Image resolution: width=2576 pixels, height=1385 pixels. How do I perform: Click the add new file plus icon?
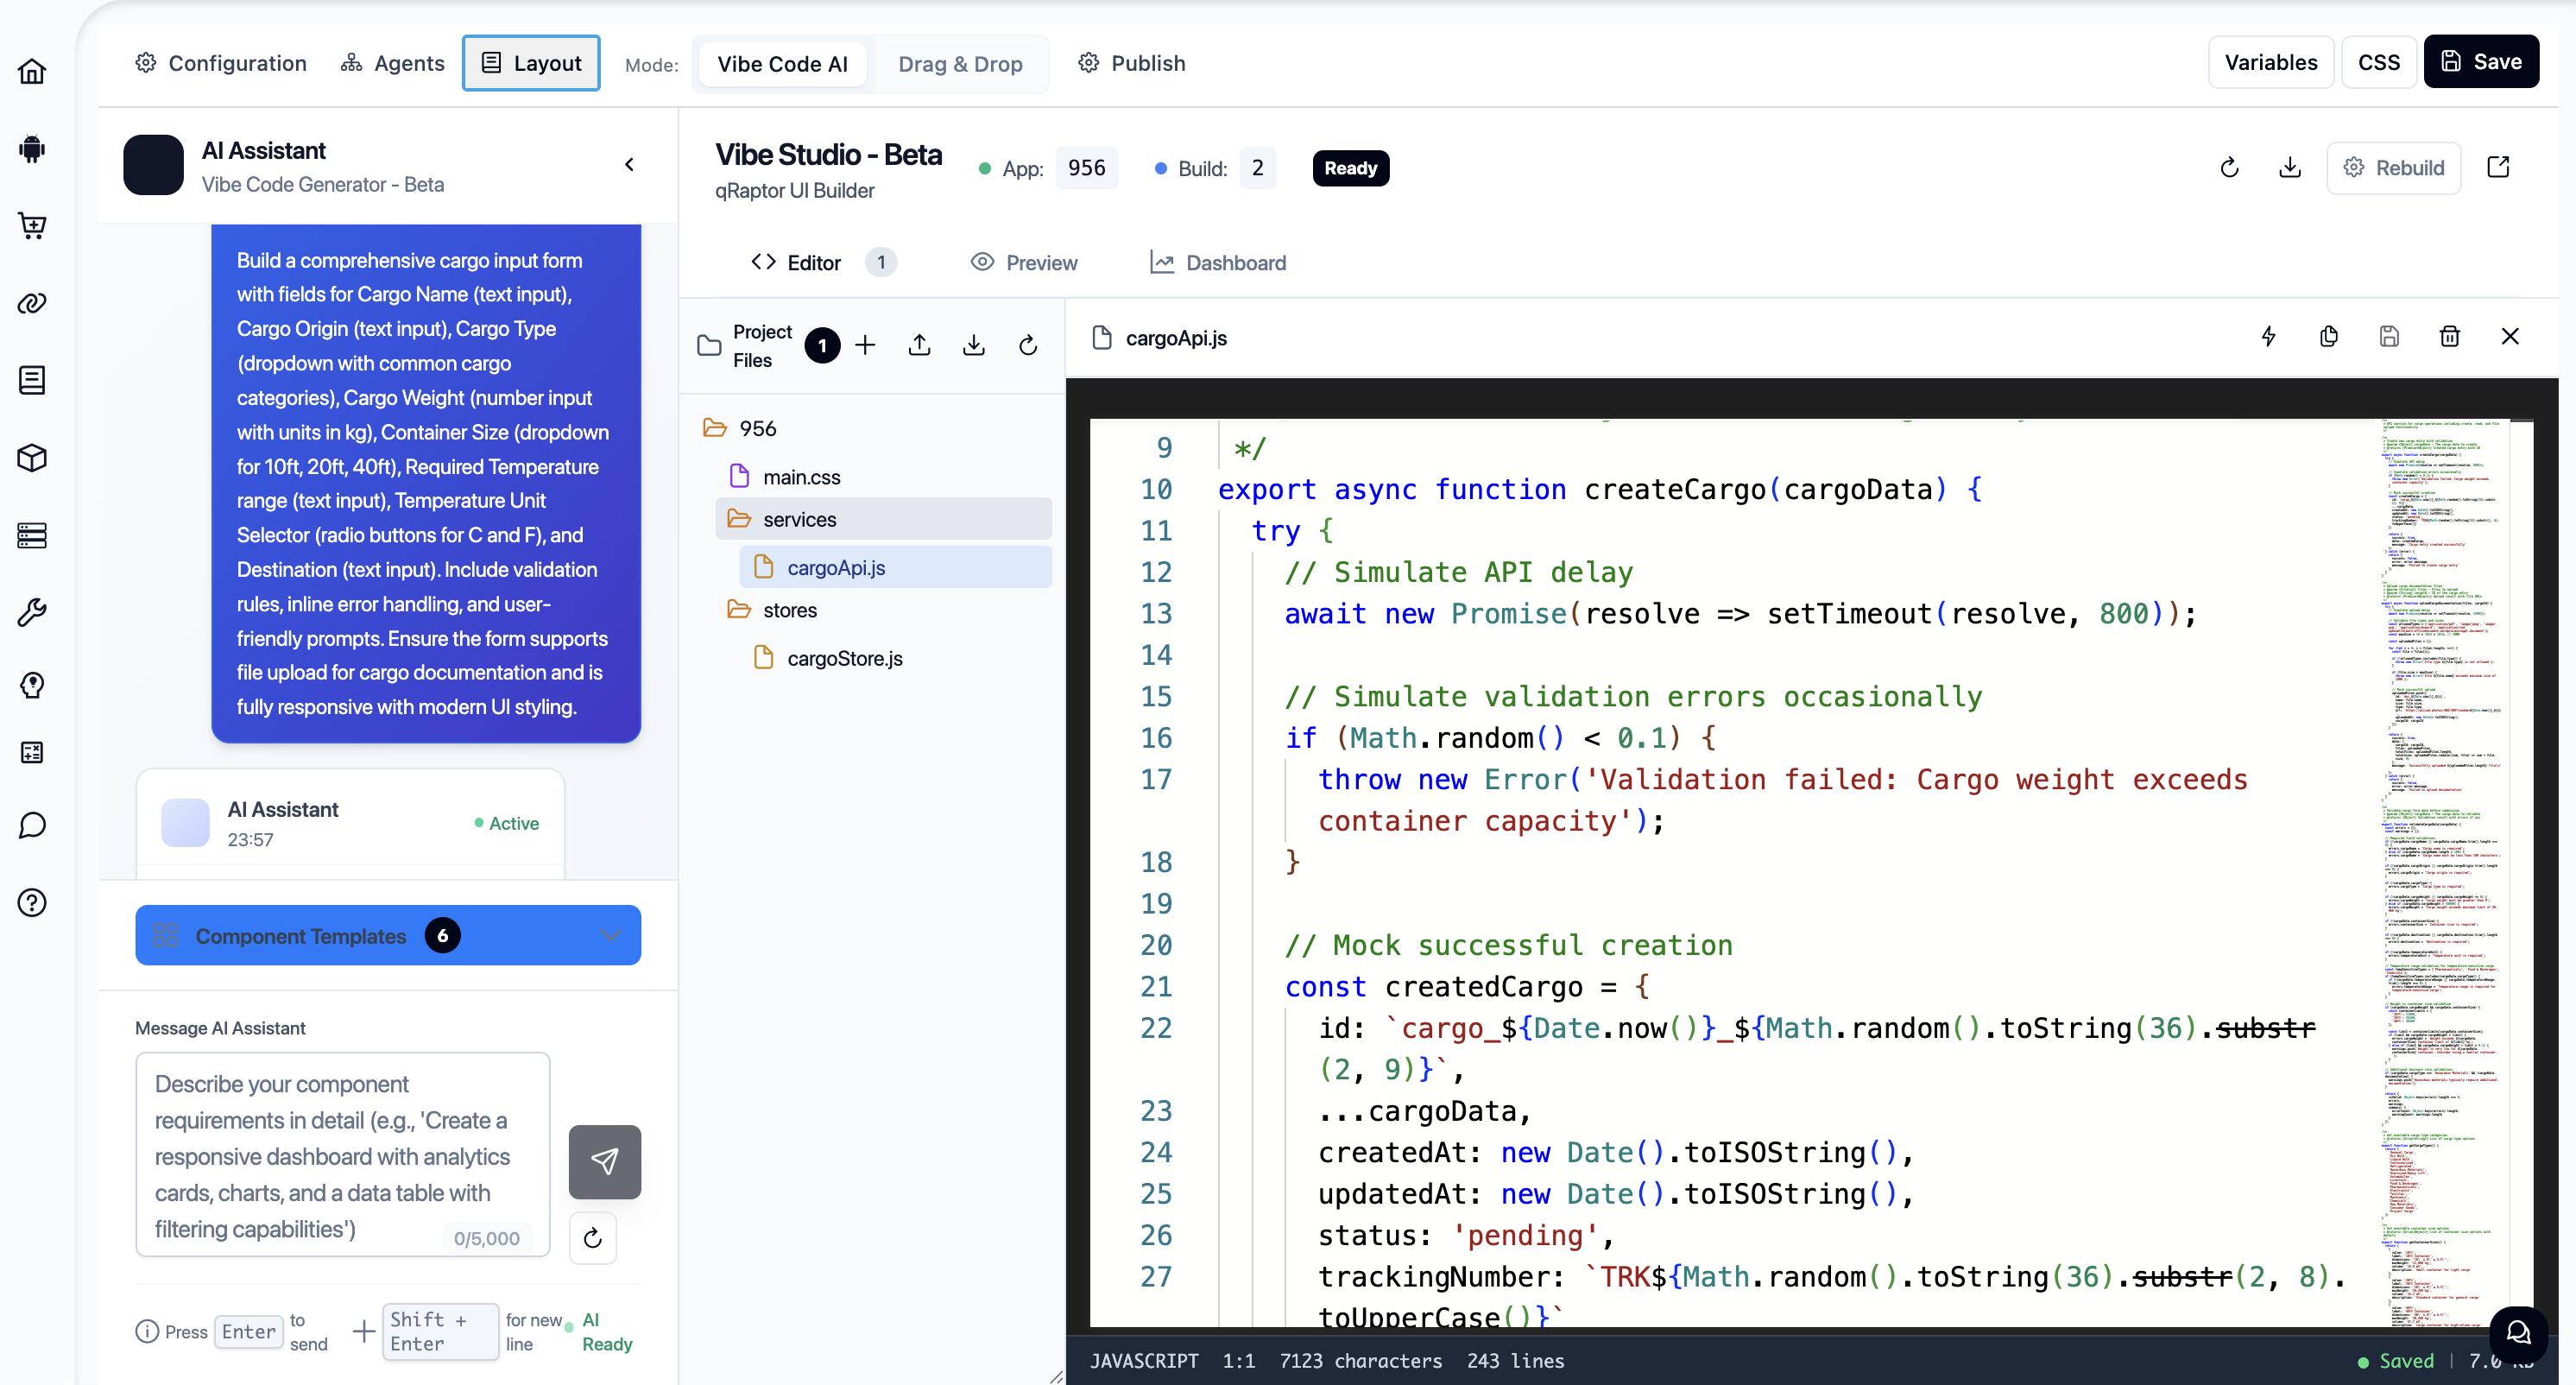coord(865,345)
